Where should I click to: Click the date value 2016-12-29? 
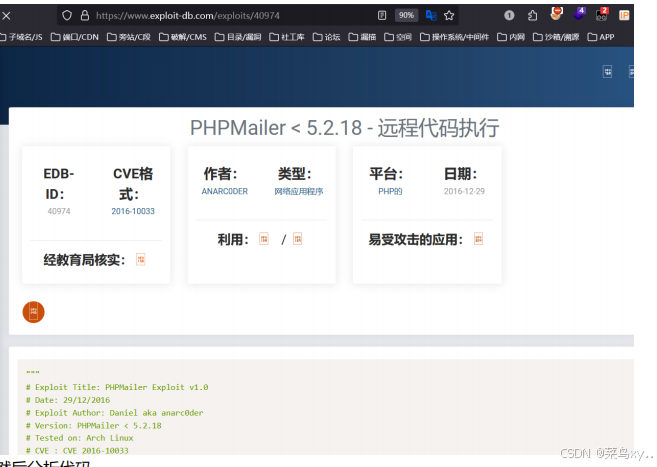click(x=464, y=191)
